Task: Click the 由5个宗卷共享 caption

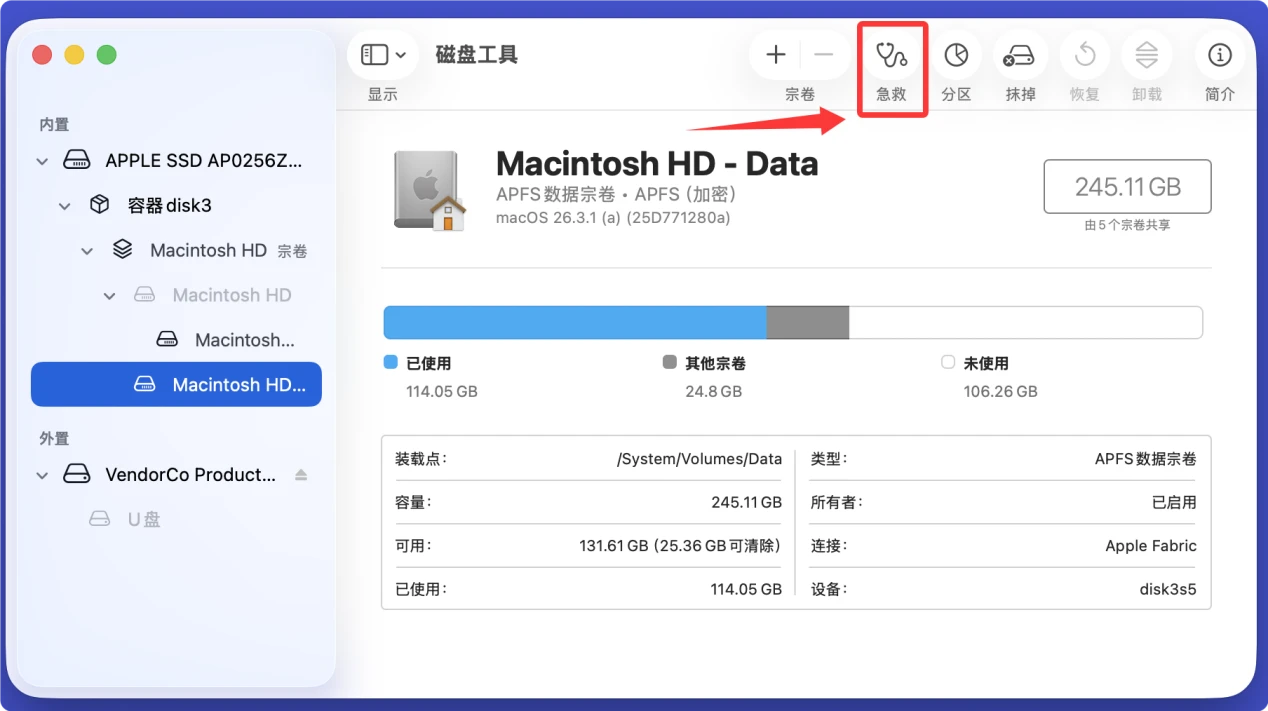Action: (x=1127, y=226)
